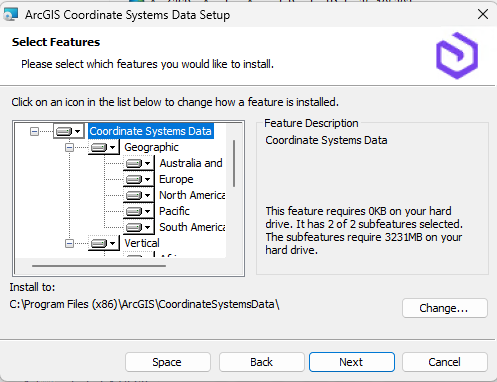
Task: Proceed with the Next button
Action: point(352,362)
